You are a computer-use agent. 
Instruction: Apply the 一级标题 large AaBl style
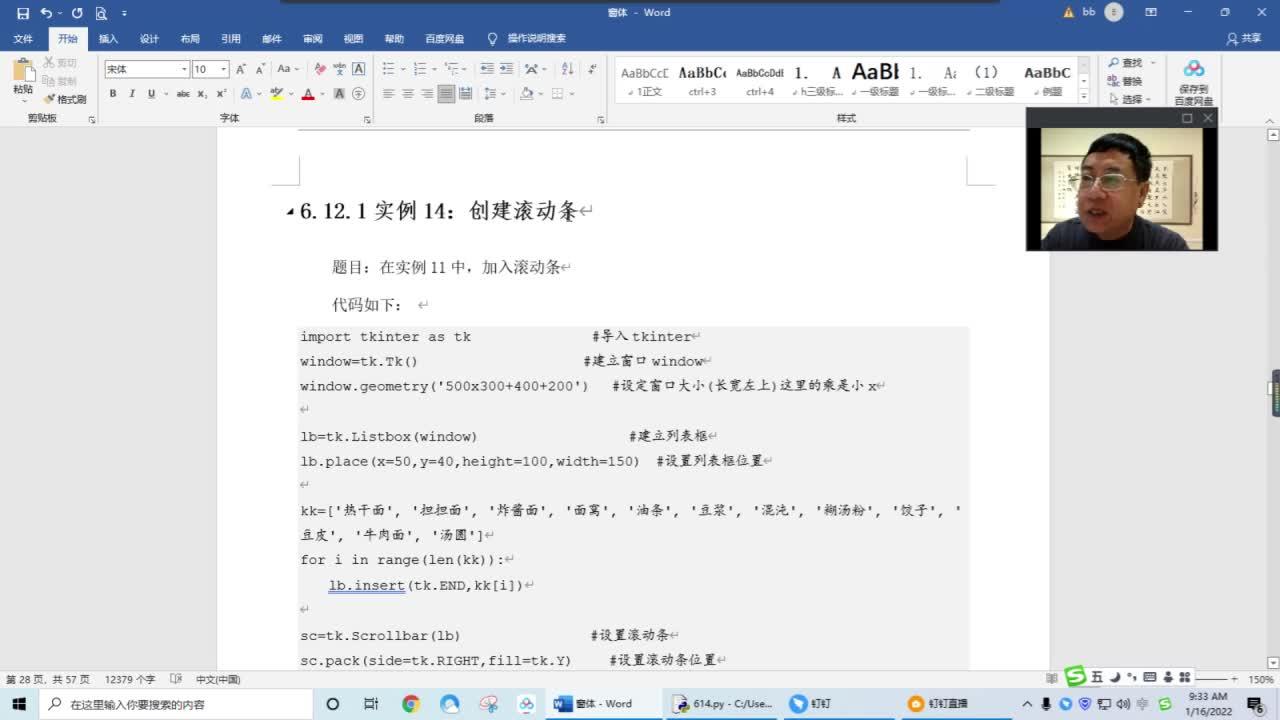pyautogui.click(x=875, y=79)
